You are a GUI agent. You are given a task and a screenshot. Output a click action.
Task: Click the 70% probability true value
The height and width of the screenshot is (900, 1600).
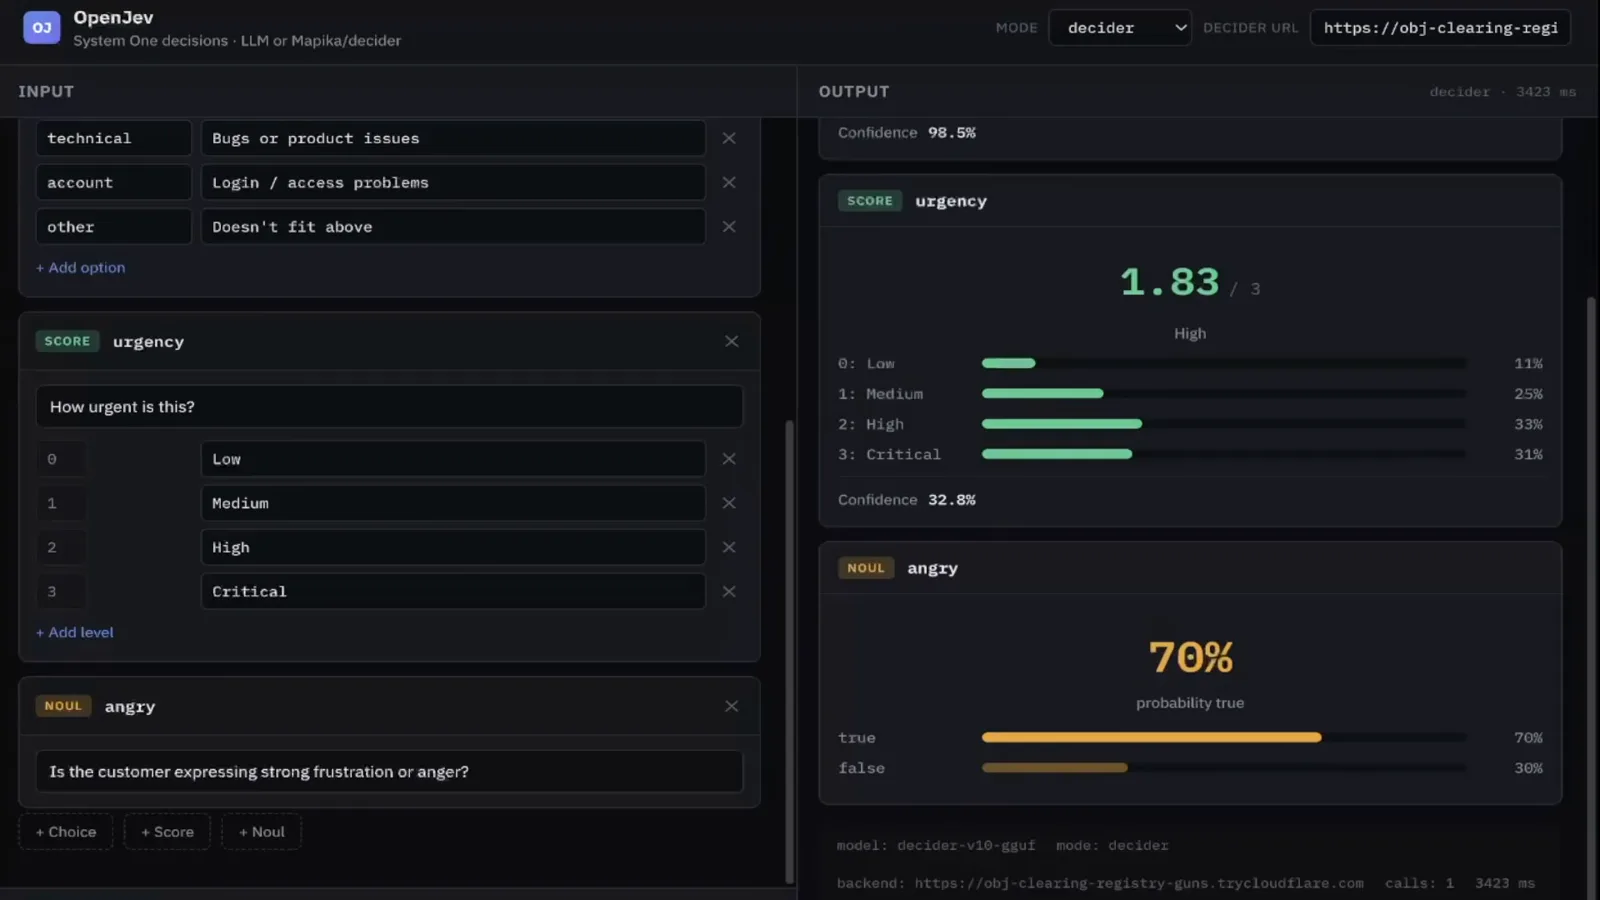(1190, 658)
